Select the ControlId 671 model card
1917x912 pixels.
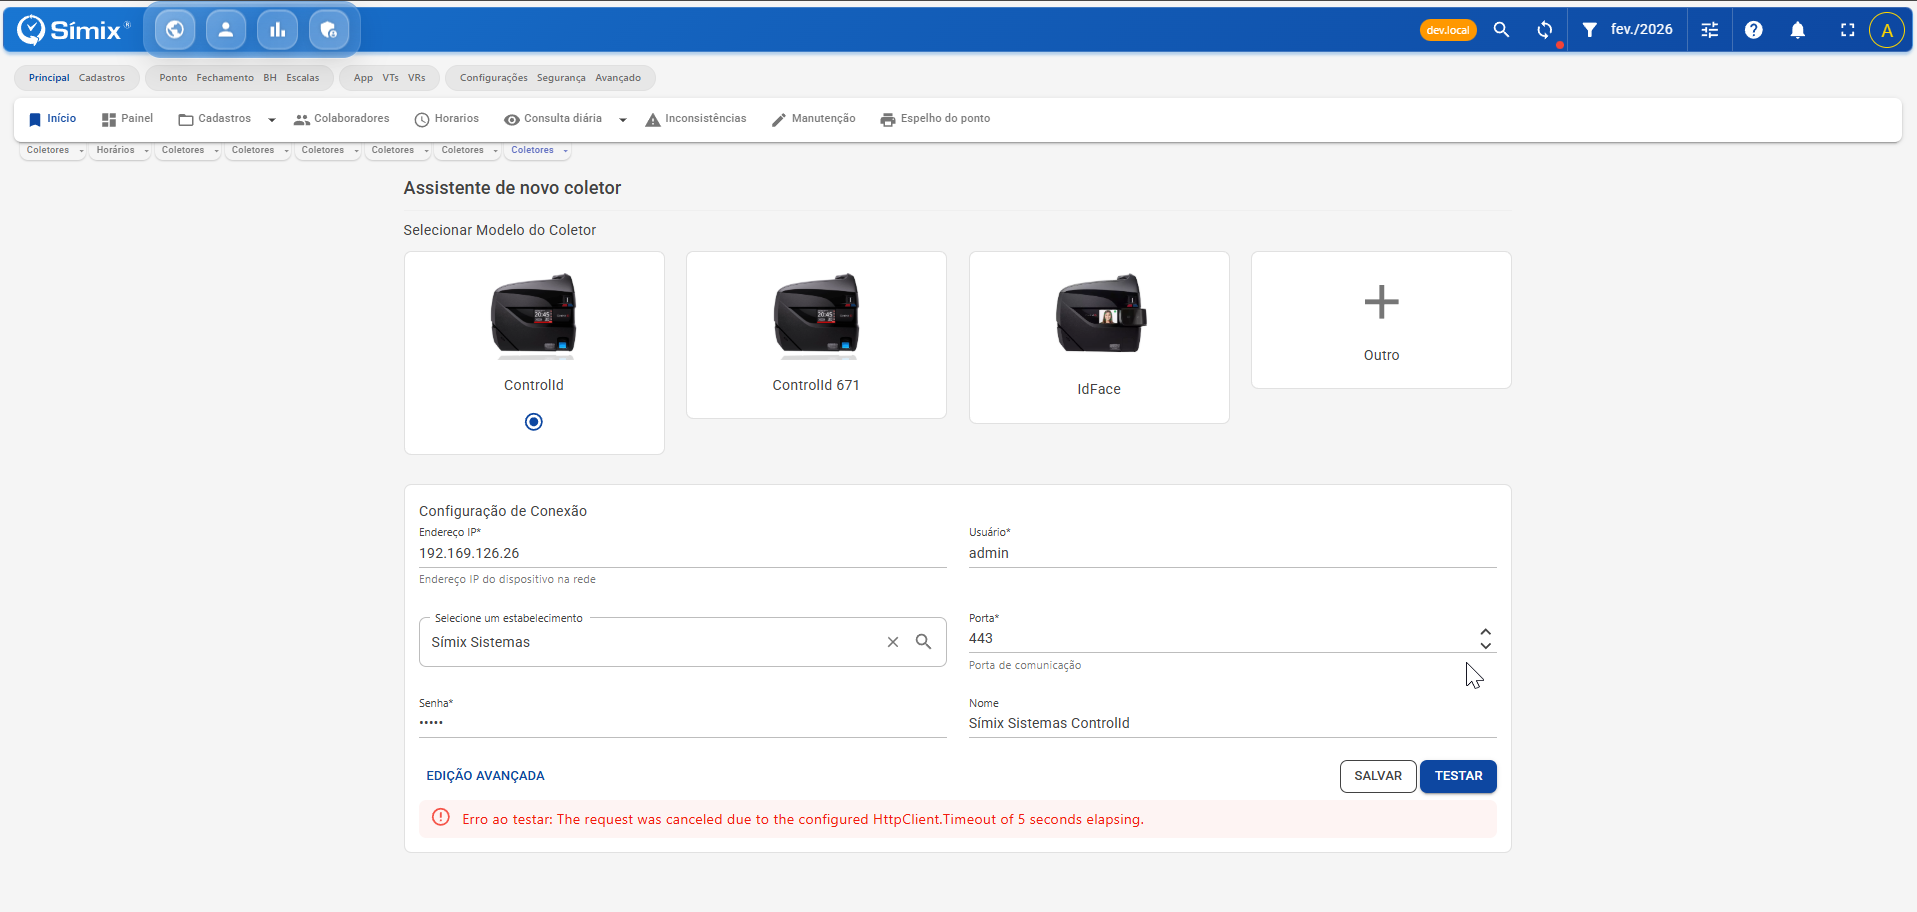coord(816,335)
